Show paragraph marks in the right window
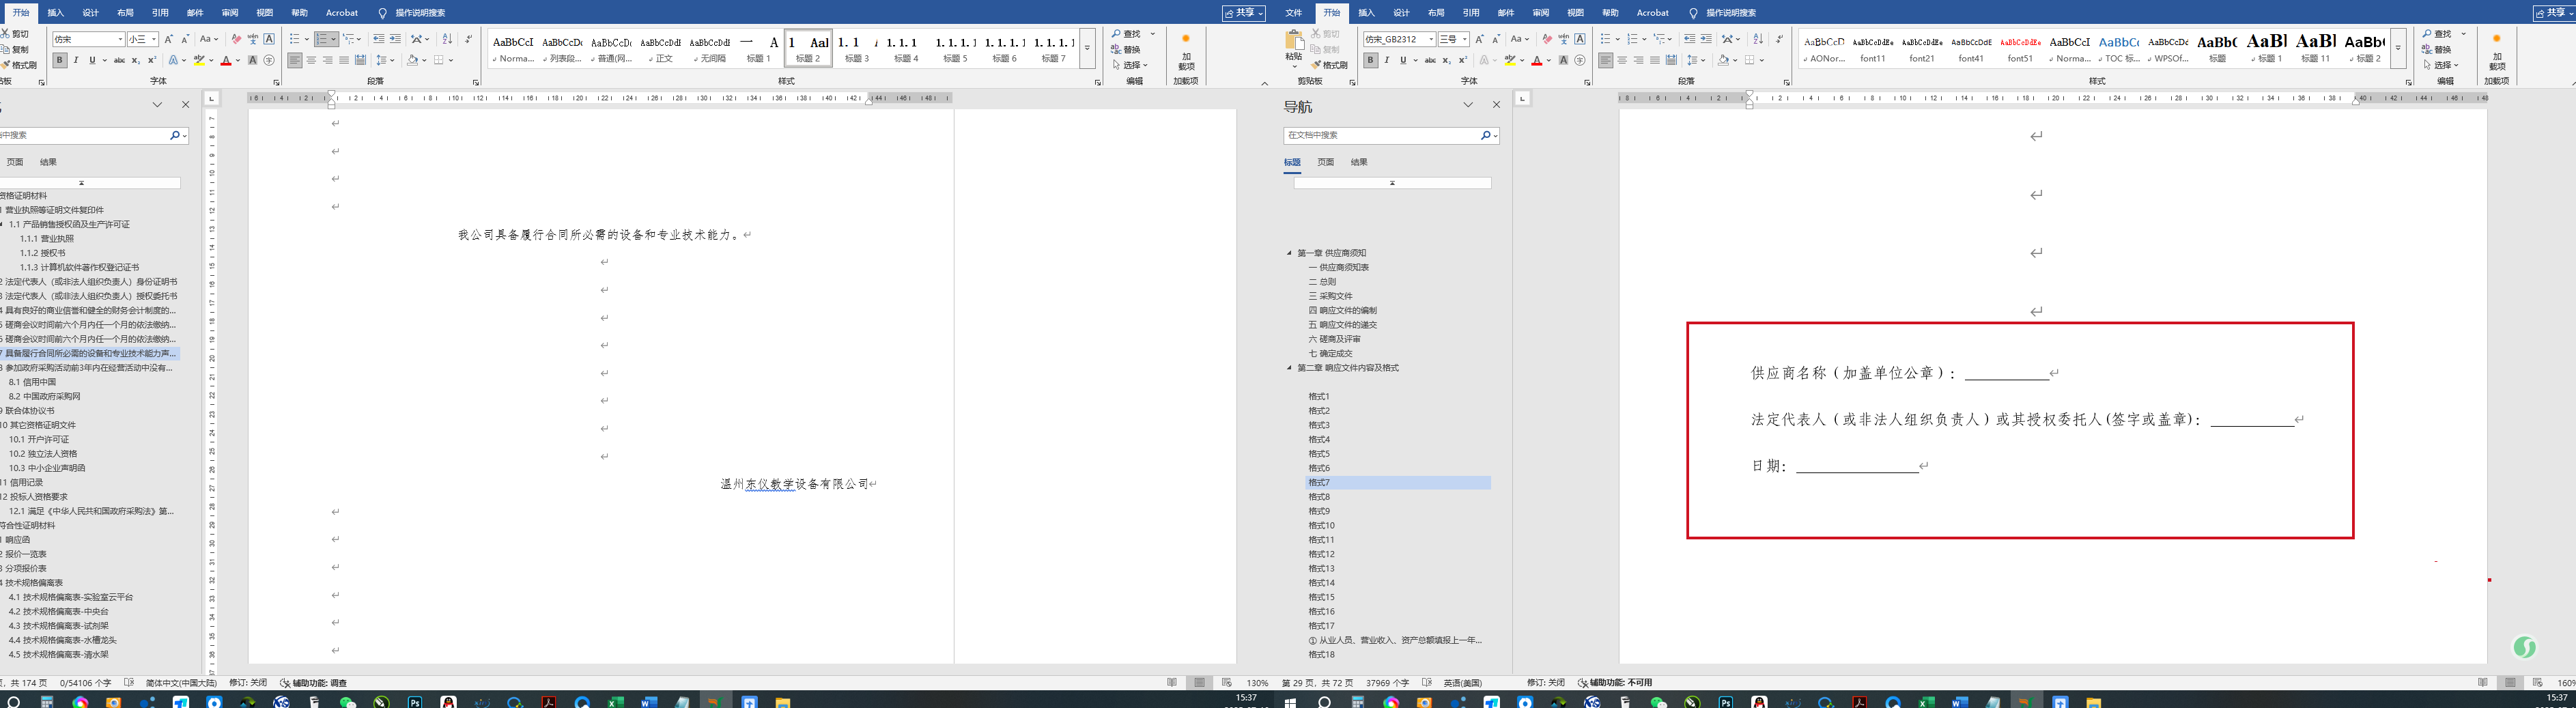This screenshot has width=2576, height=708. (1779, 39)
